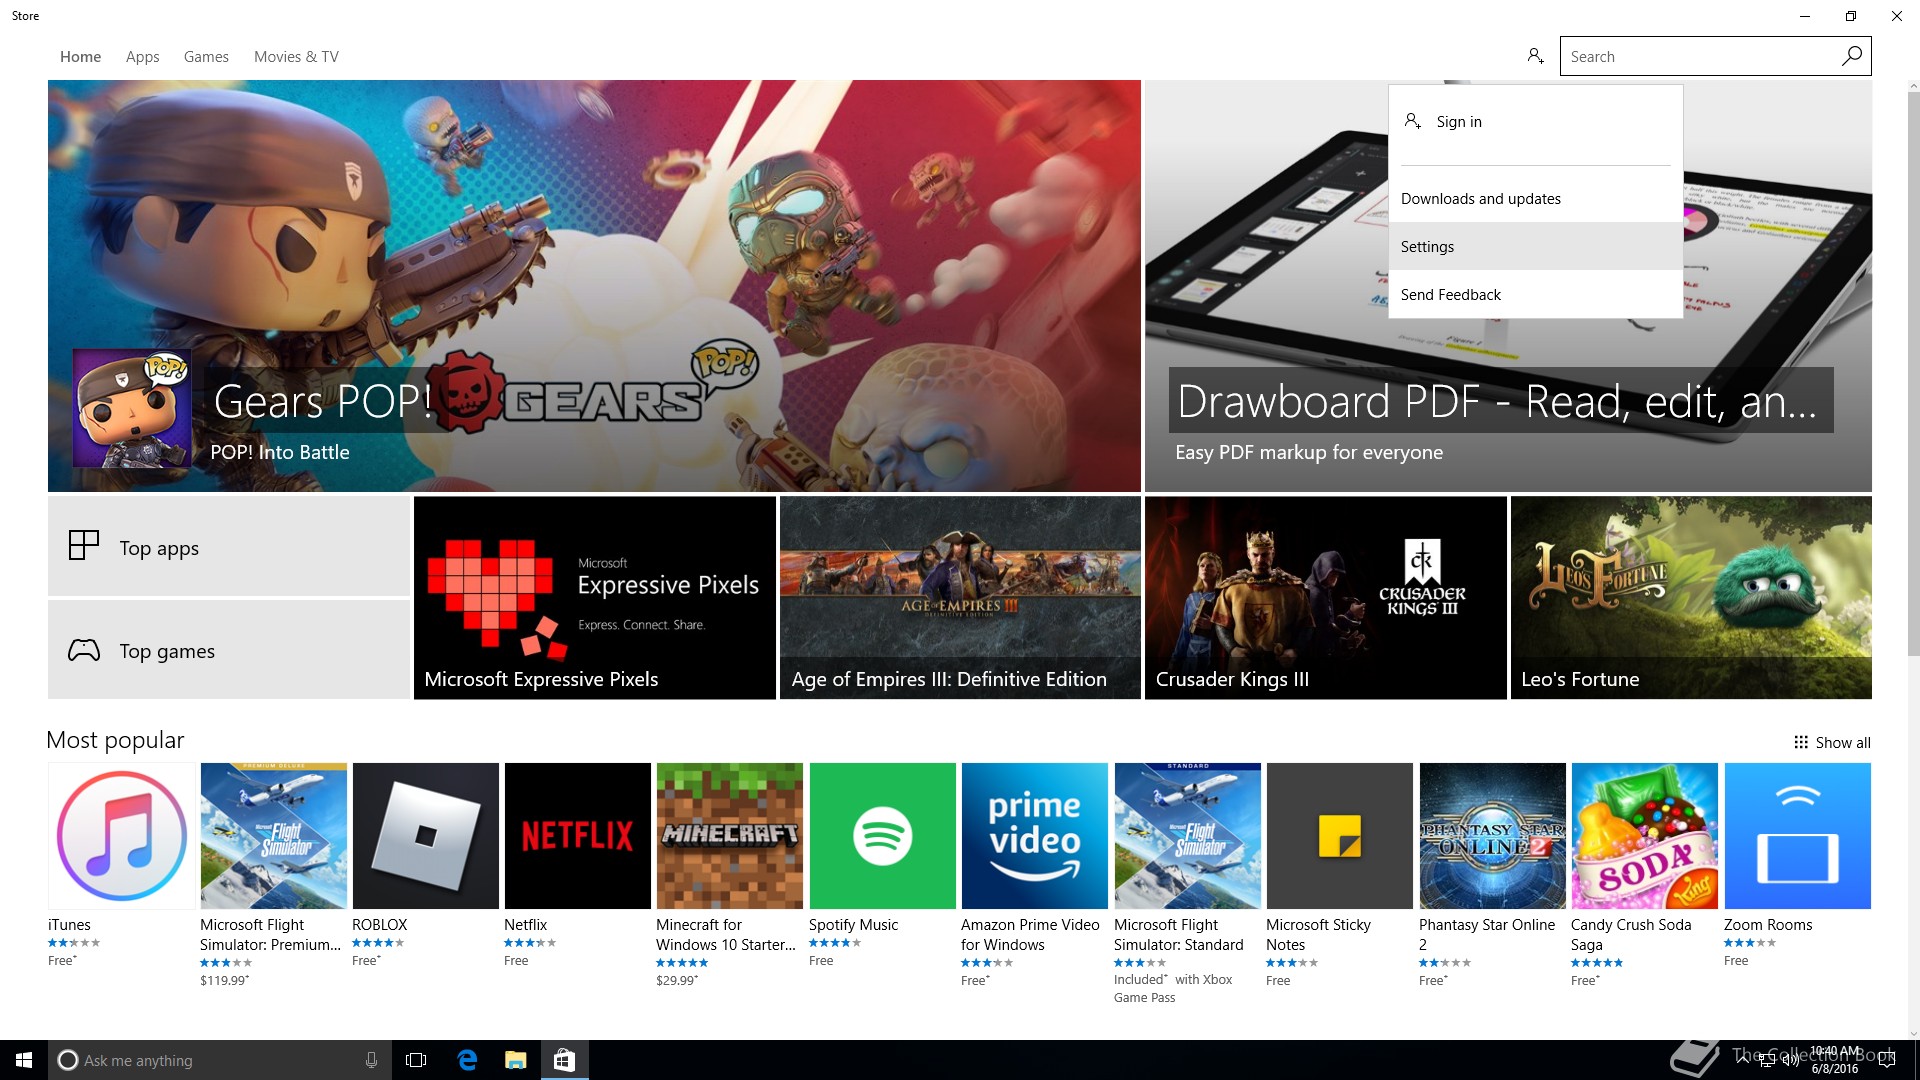Select Sign in from account menu

click(x=1535, y=122)
